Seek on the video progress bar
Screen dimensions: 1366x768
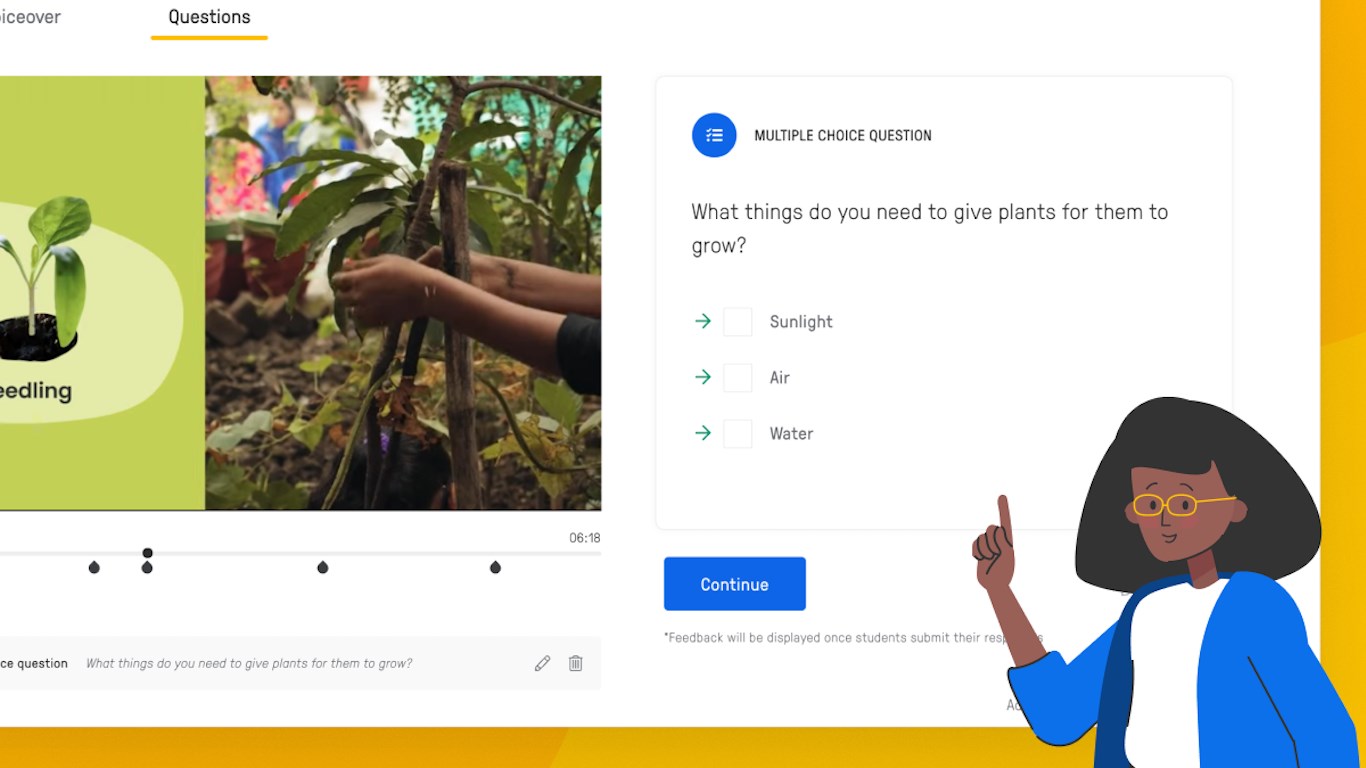pos(300,553)
